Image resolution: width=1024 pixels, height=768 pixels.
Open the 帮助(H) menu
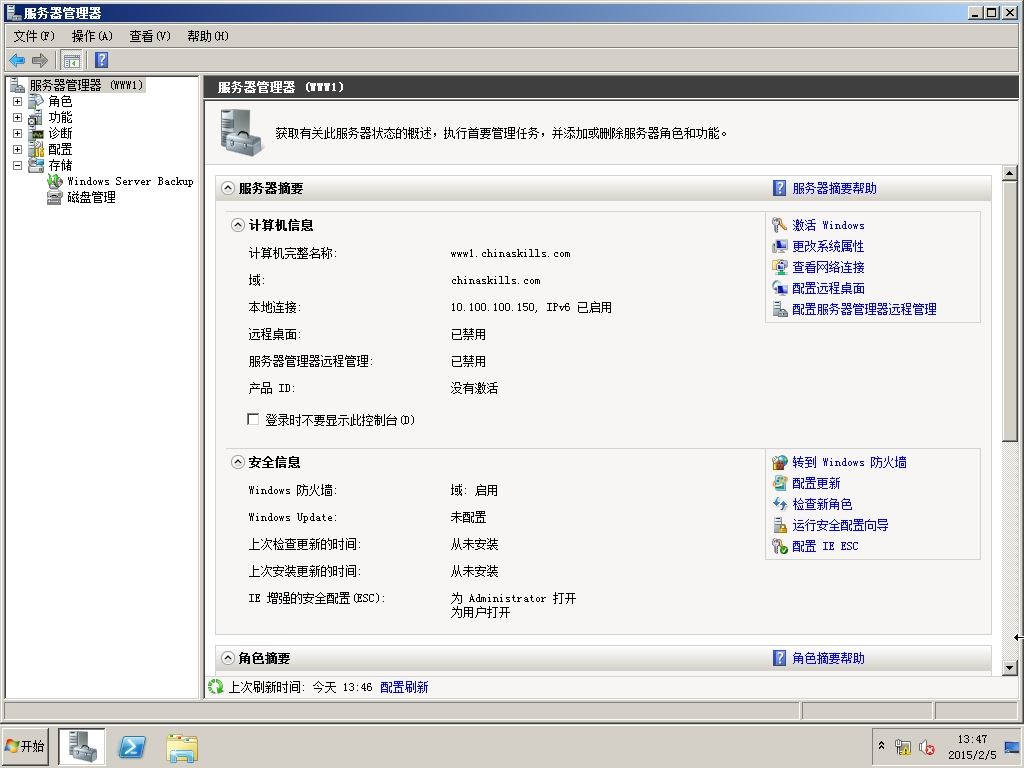pos(208,36)
